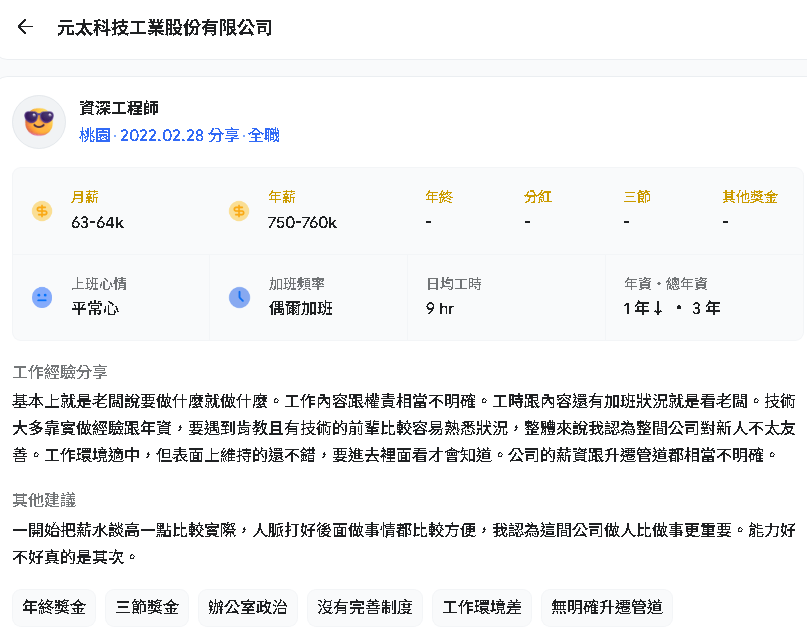Click the 年終 label
807x629 pixels.
(x=439, y=197)
